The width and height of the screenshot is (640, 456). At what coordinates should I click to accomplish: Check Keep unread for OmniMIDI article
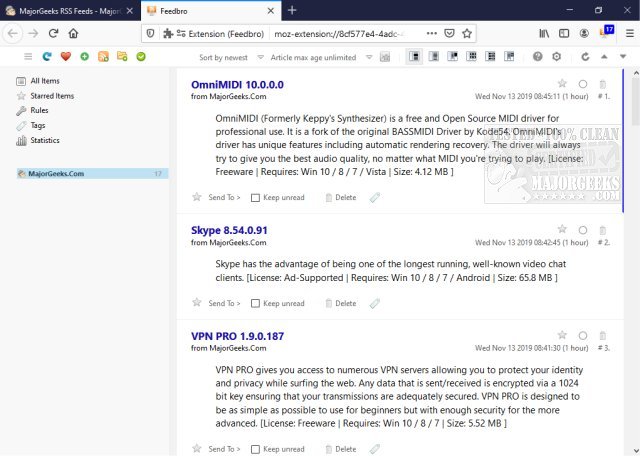point(256,198)
